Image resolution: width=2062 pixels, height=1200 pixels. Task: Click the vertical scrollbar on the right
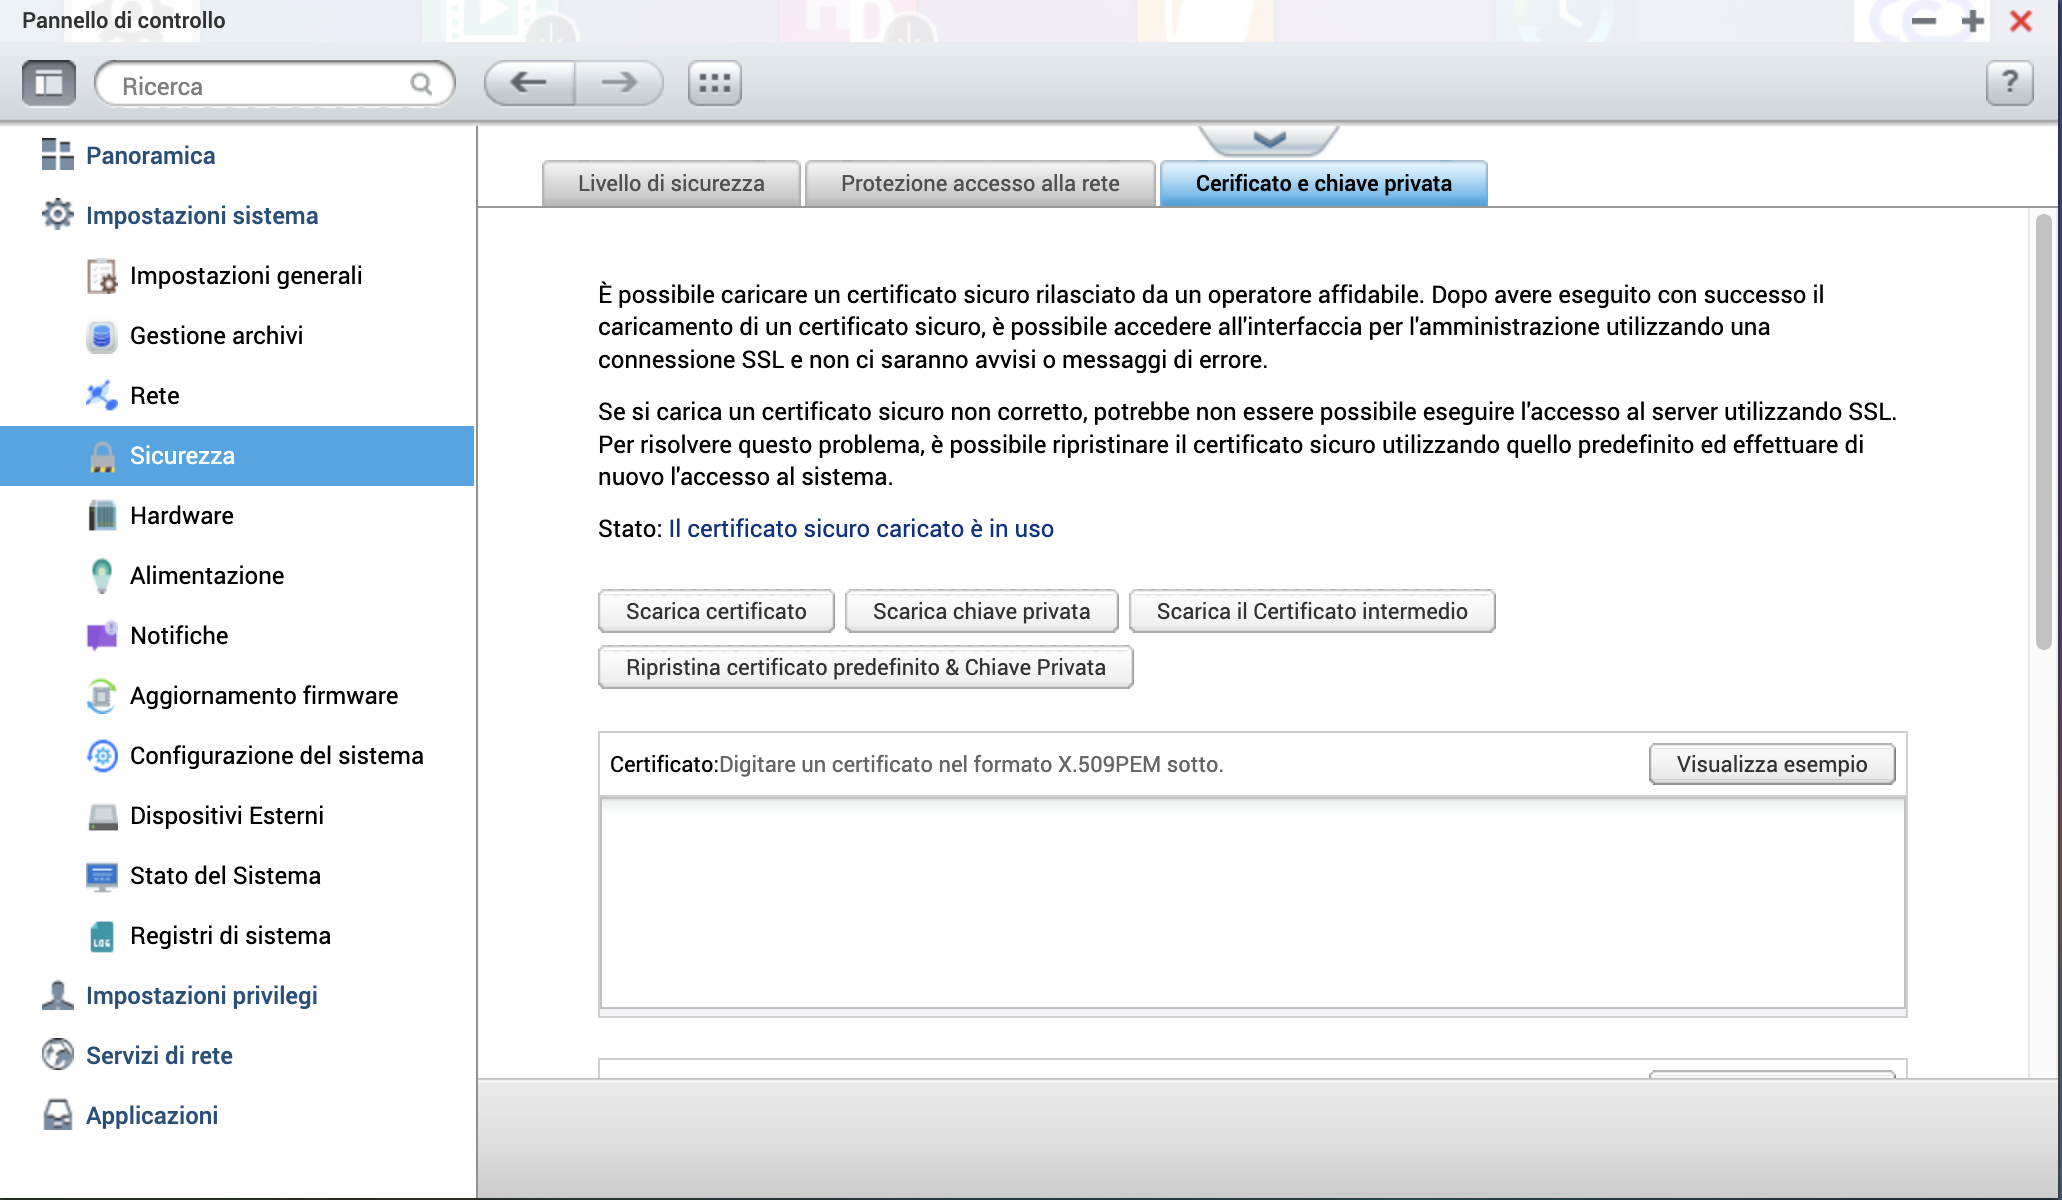(x=2043, y=431)
